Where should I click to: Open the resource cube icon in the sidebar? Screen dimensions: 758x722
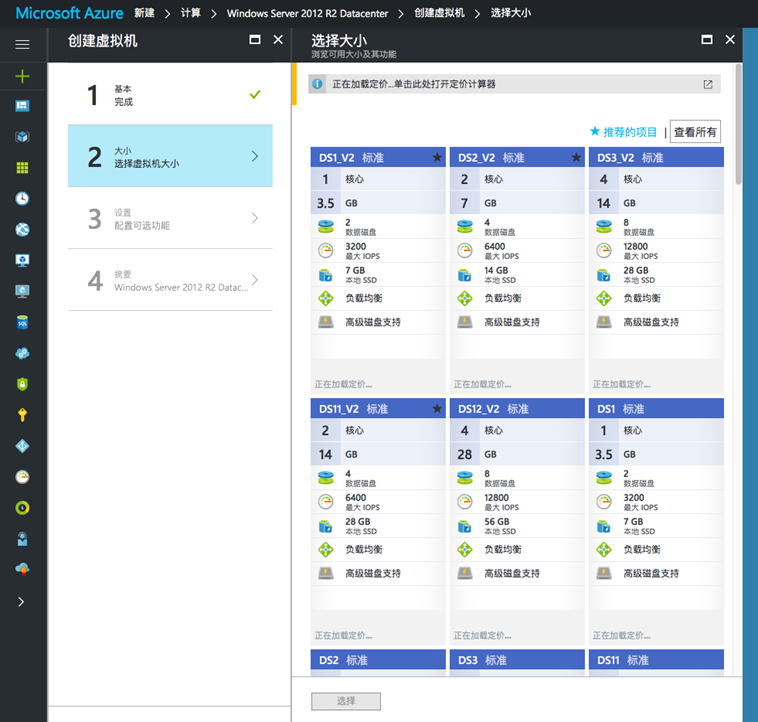22,137
